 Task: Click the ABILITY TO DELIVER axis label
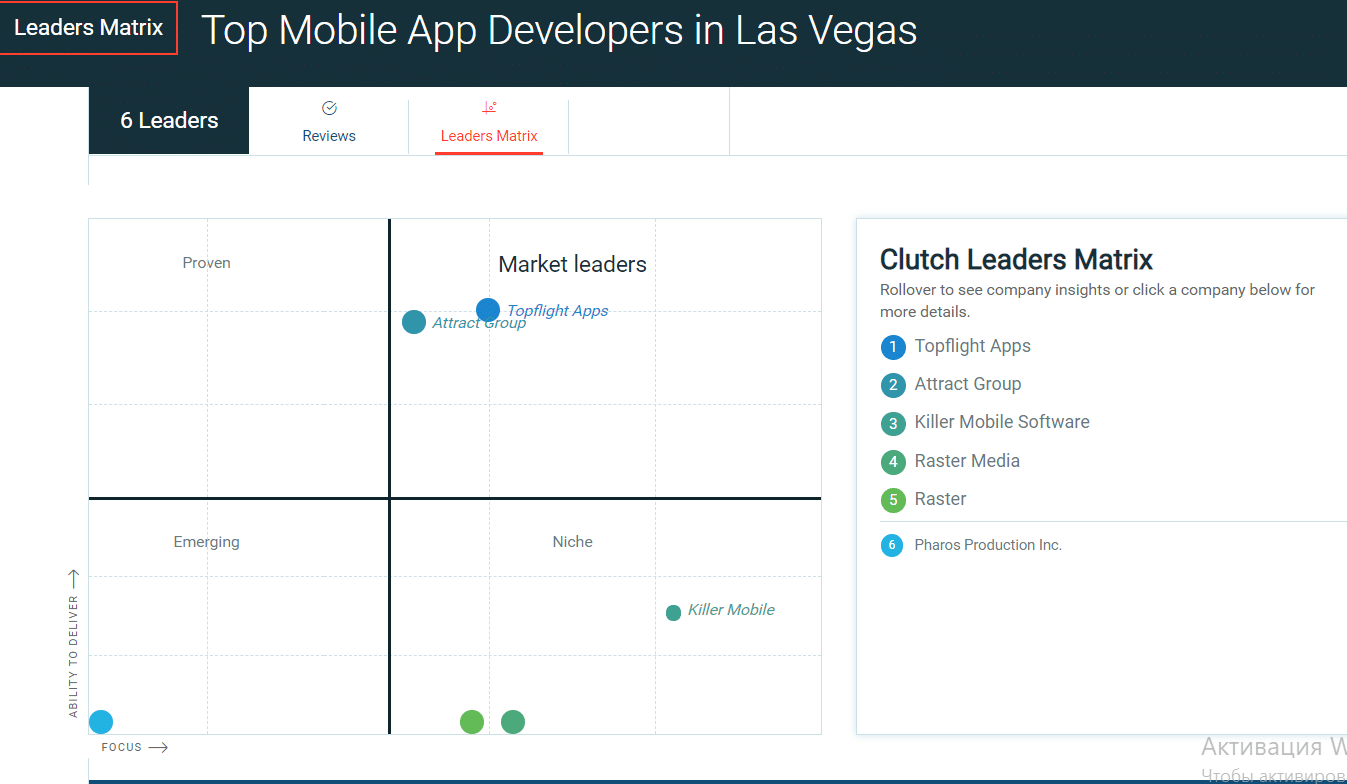pyautogui.click(x=73, y=657)
